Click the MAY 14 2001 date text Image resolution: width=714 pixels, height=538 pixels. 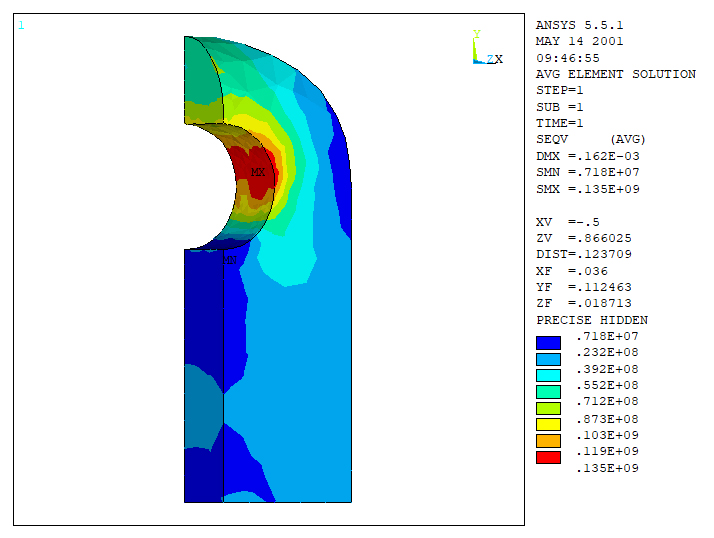coord(579,41)
